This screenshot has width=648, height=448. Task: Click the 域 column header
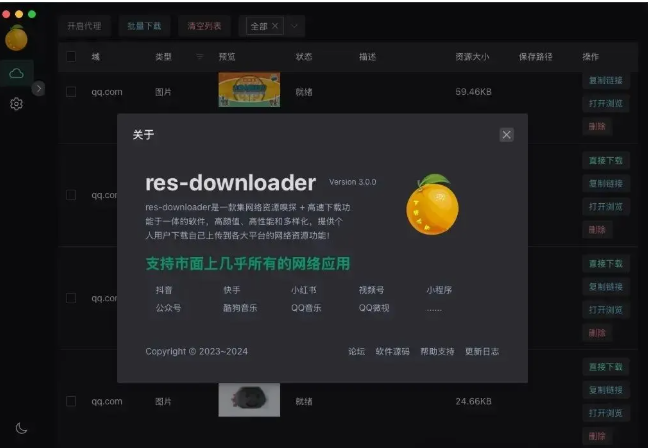pos(95,57)
